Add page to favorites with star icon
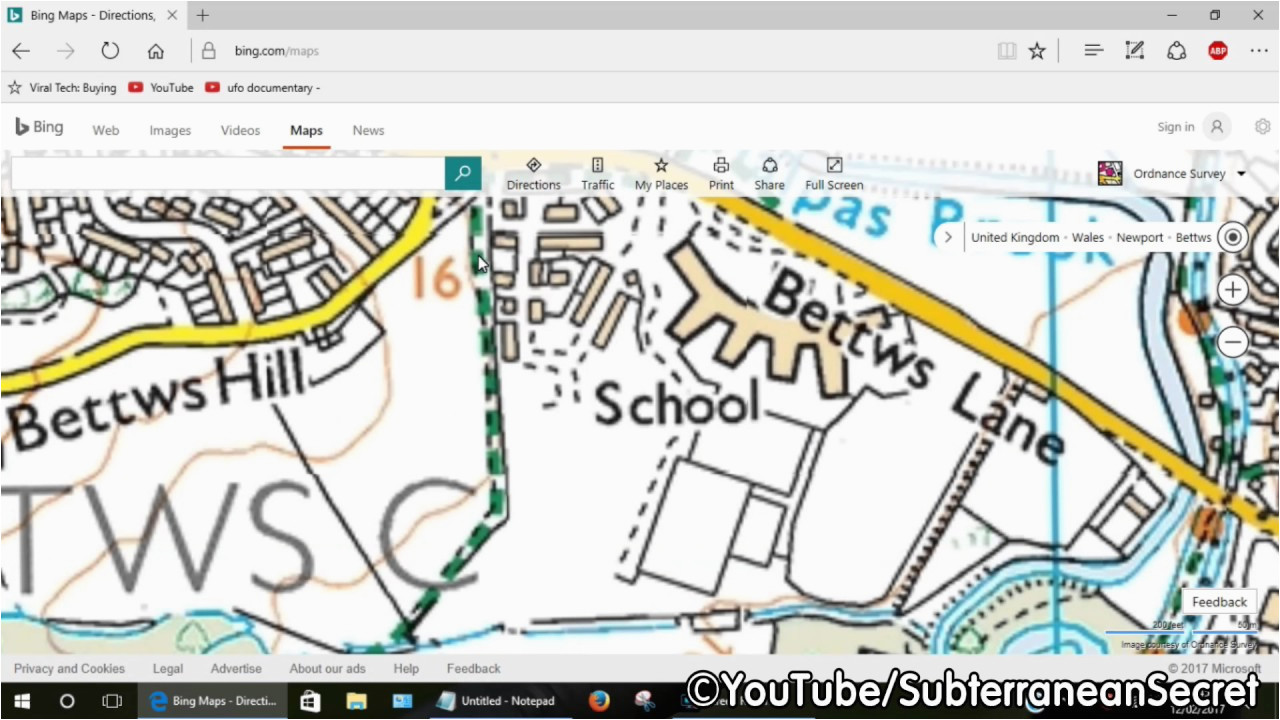 point(1037,51)
